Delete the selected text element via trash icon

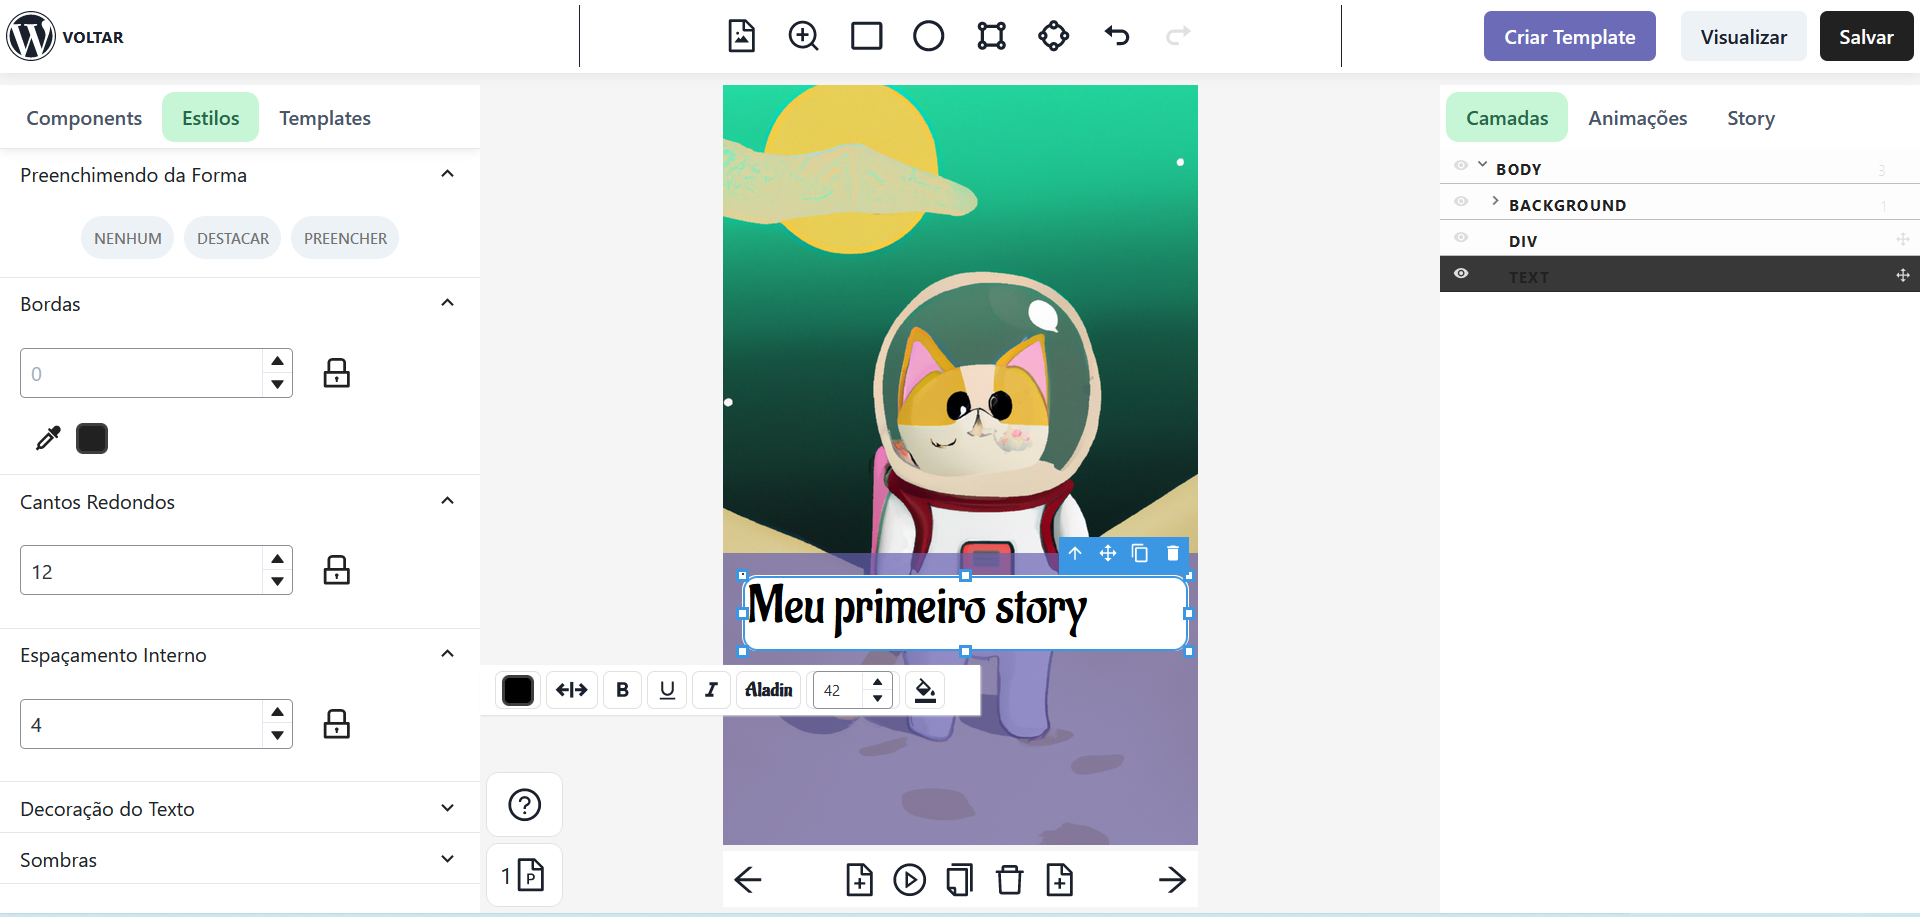[1173, 553]
